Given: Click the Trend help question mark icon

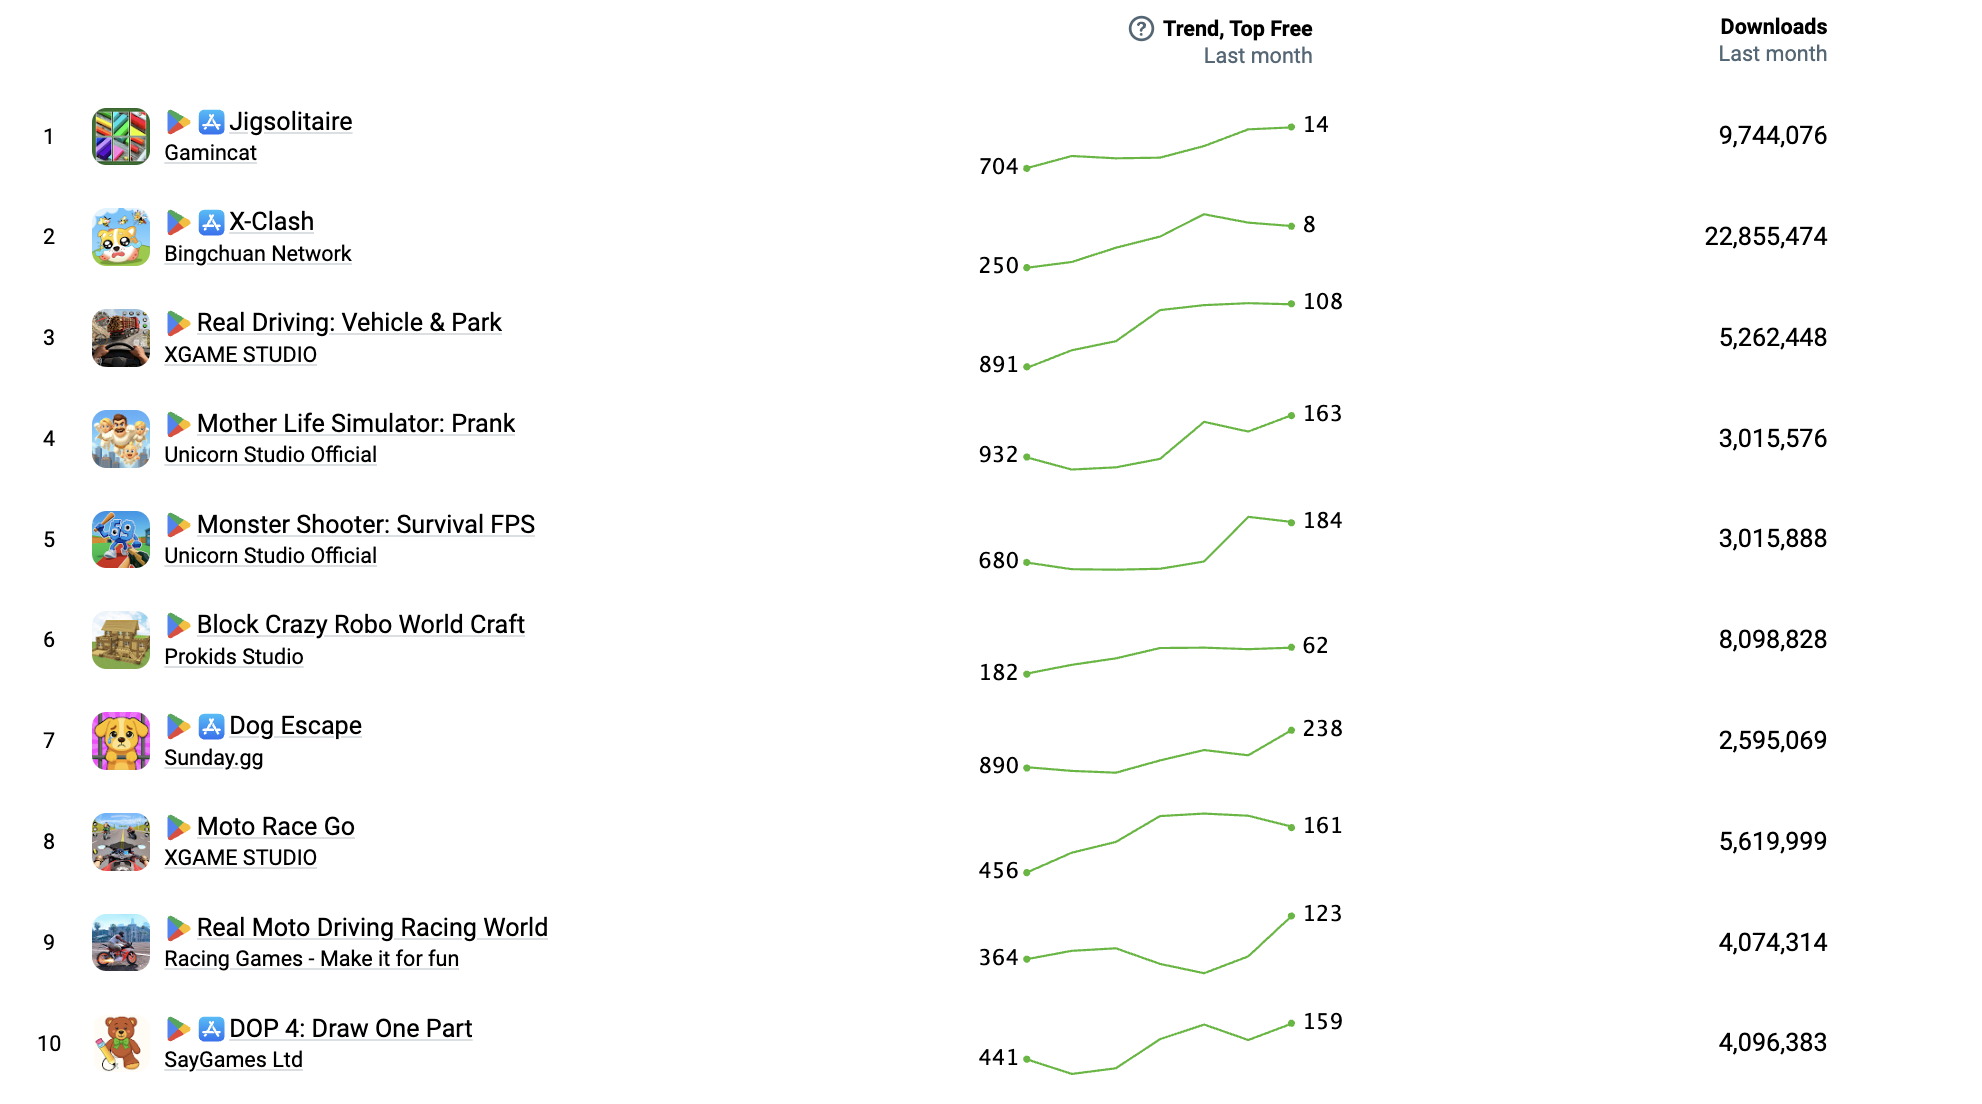Looking at the screenshot, I should (1141, 29).
